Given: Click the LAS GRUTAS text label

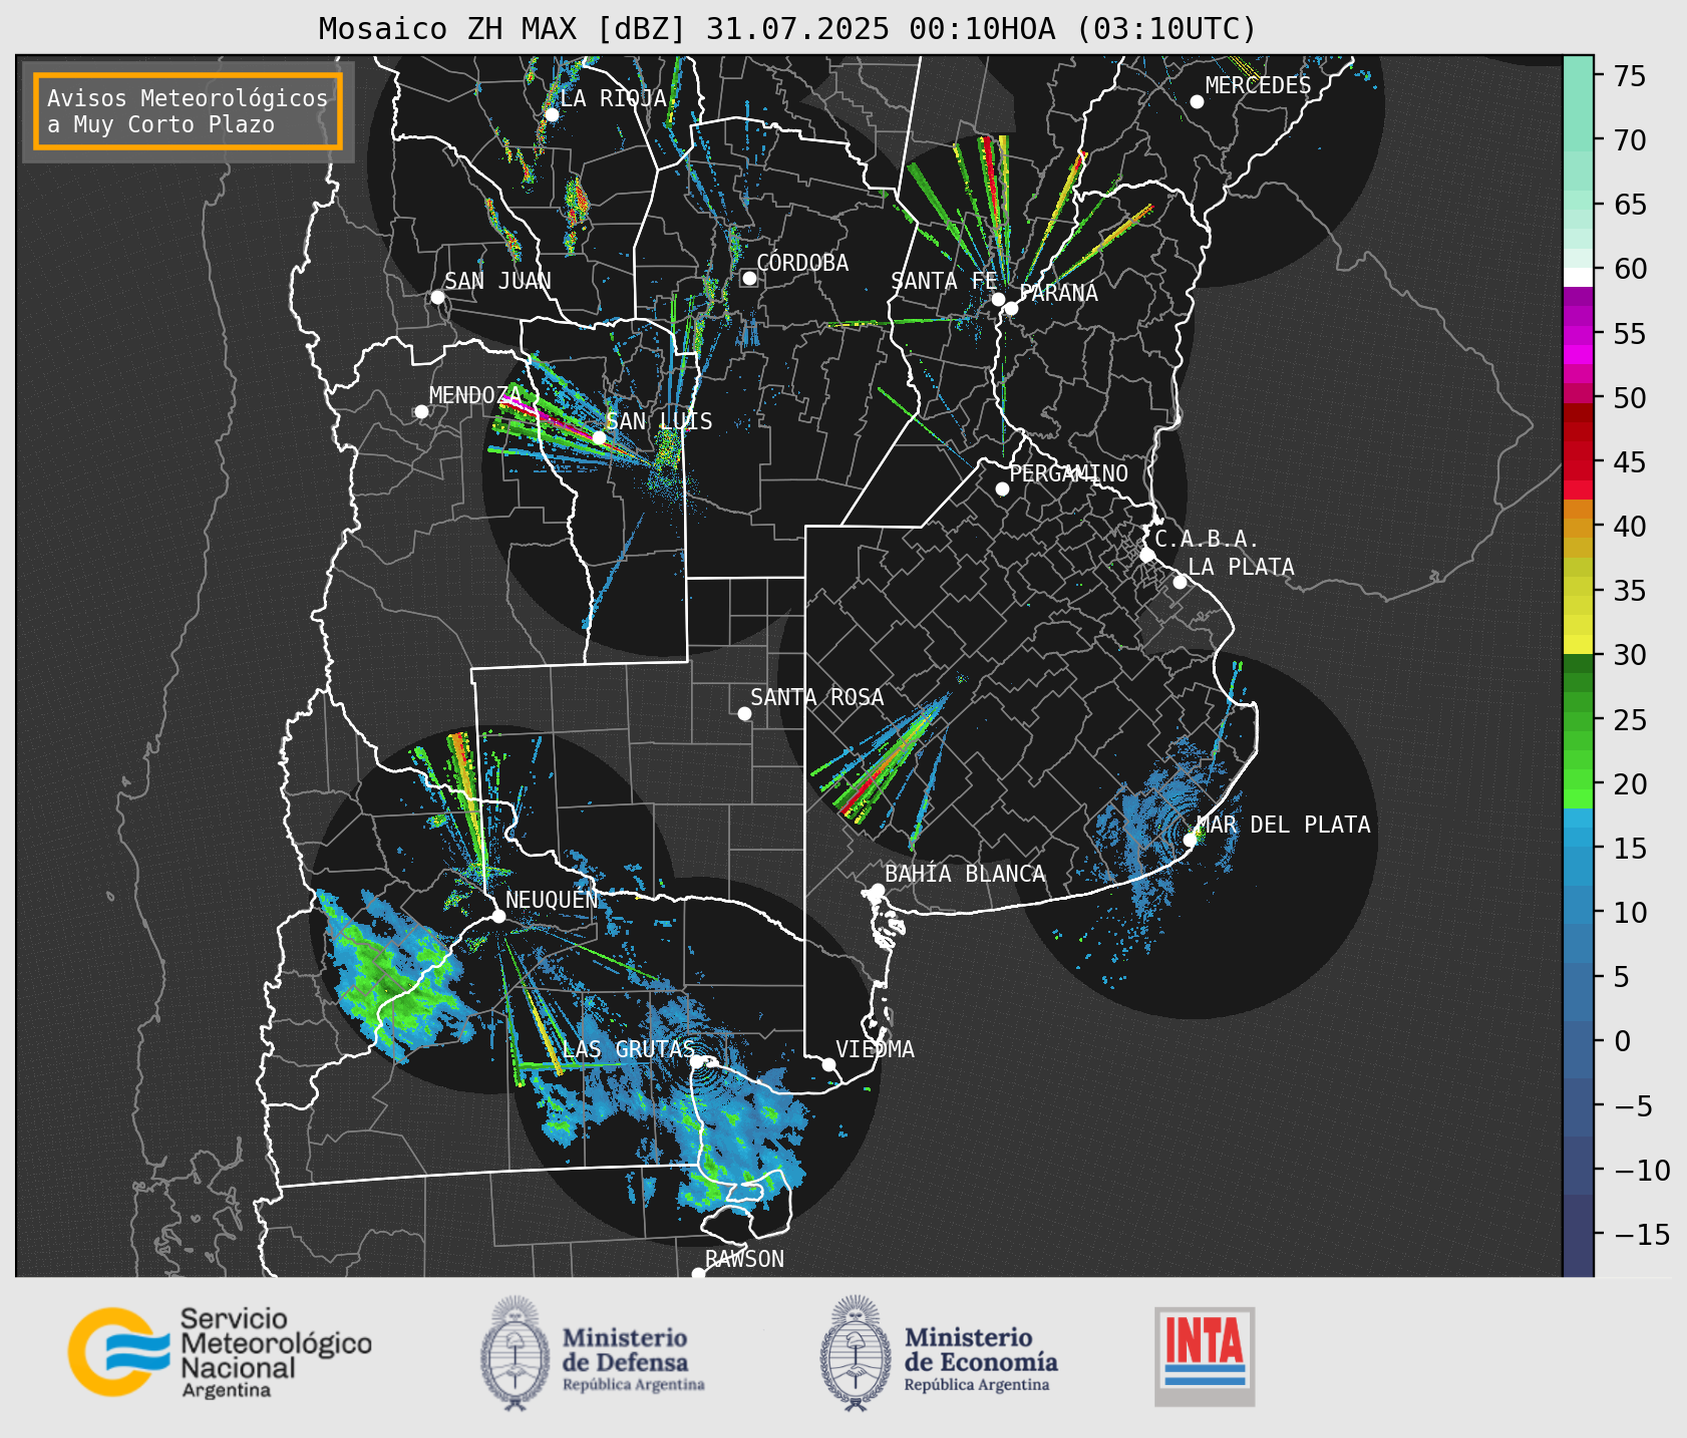Looking at the screenshot, I should tap(628, 1049).
